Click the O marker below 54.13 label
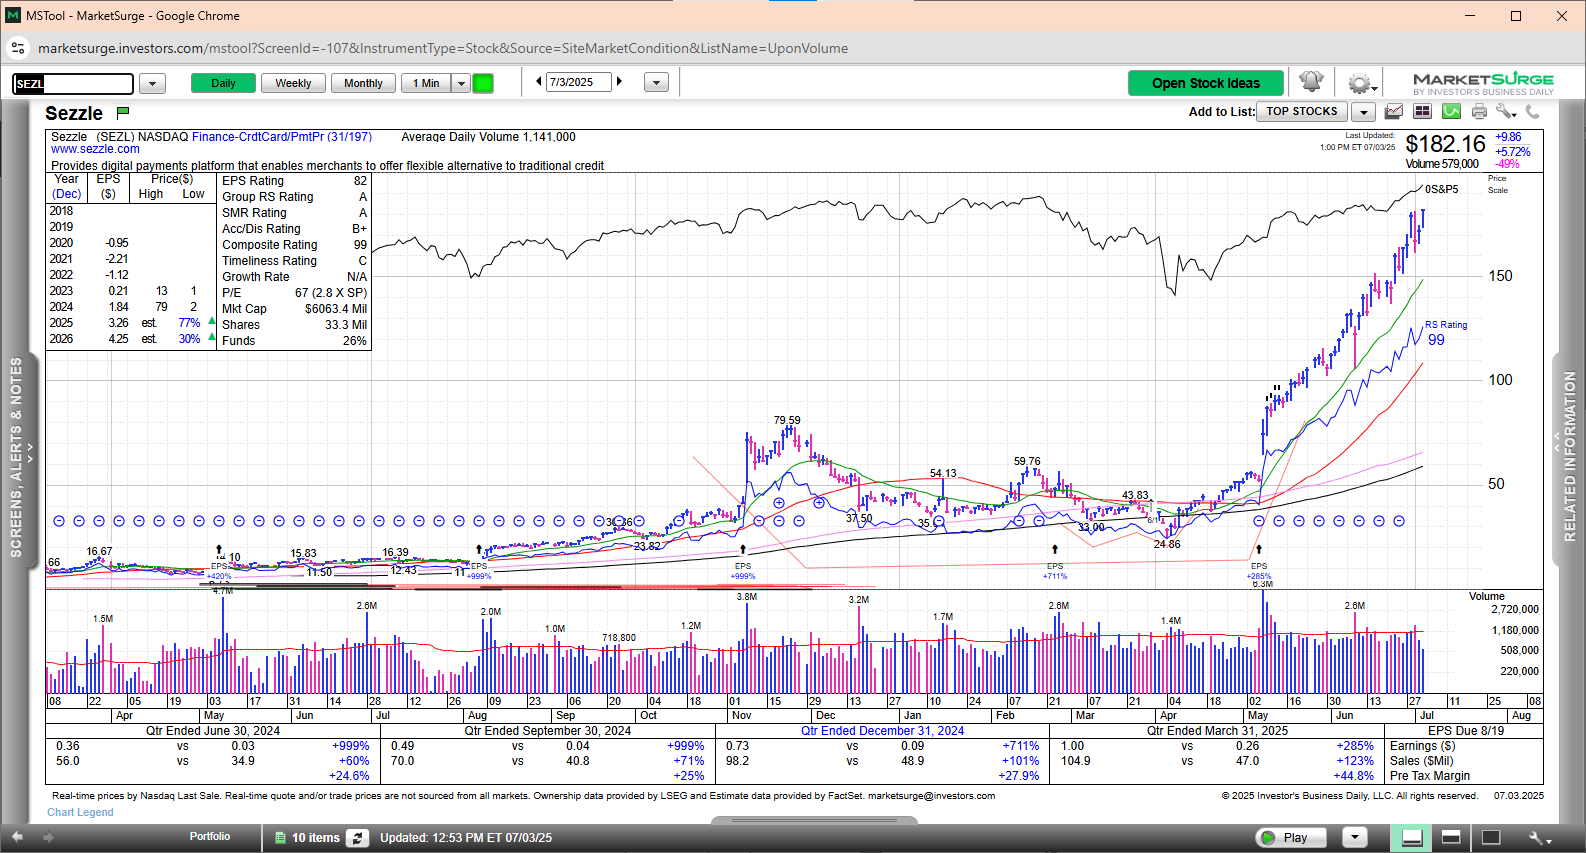The image size is (1586, 853). tap(938, 523)
